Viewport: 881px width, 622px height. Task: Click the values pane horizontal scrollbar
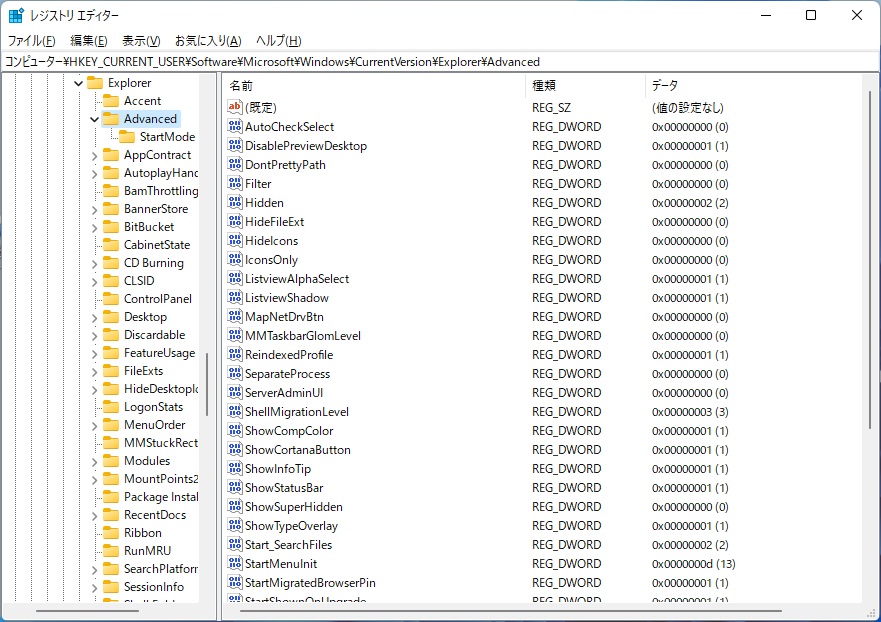[510, 610]
